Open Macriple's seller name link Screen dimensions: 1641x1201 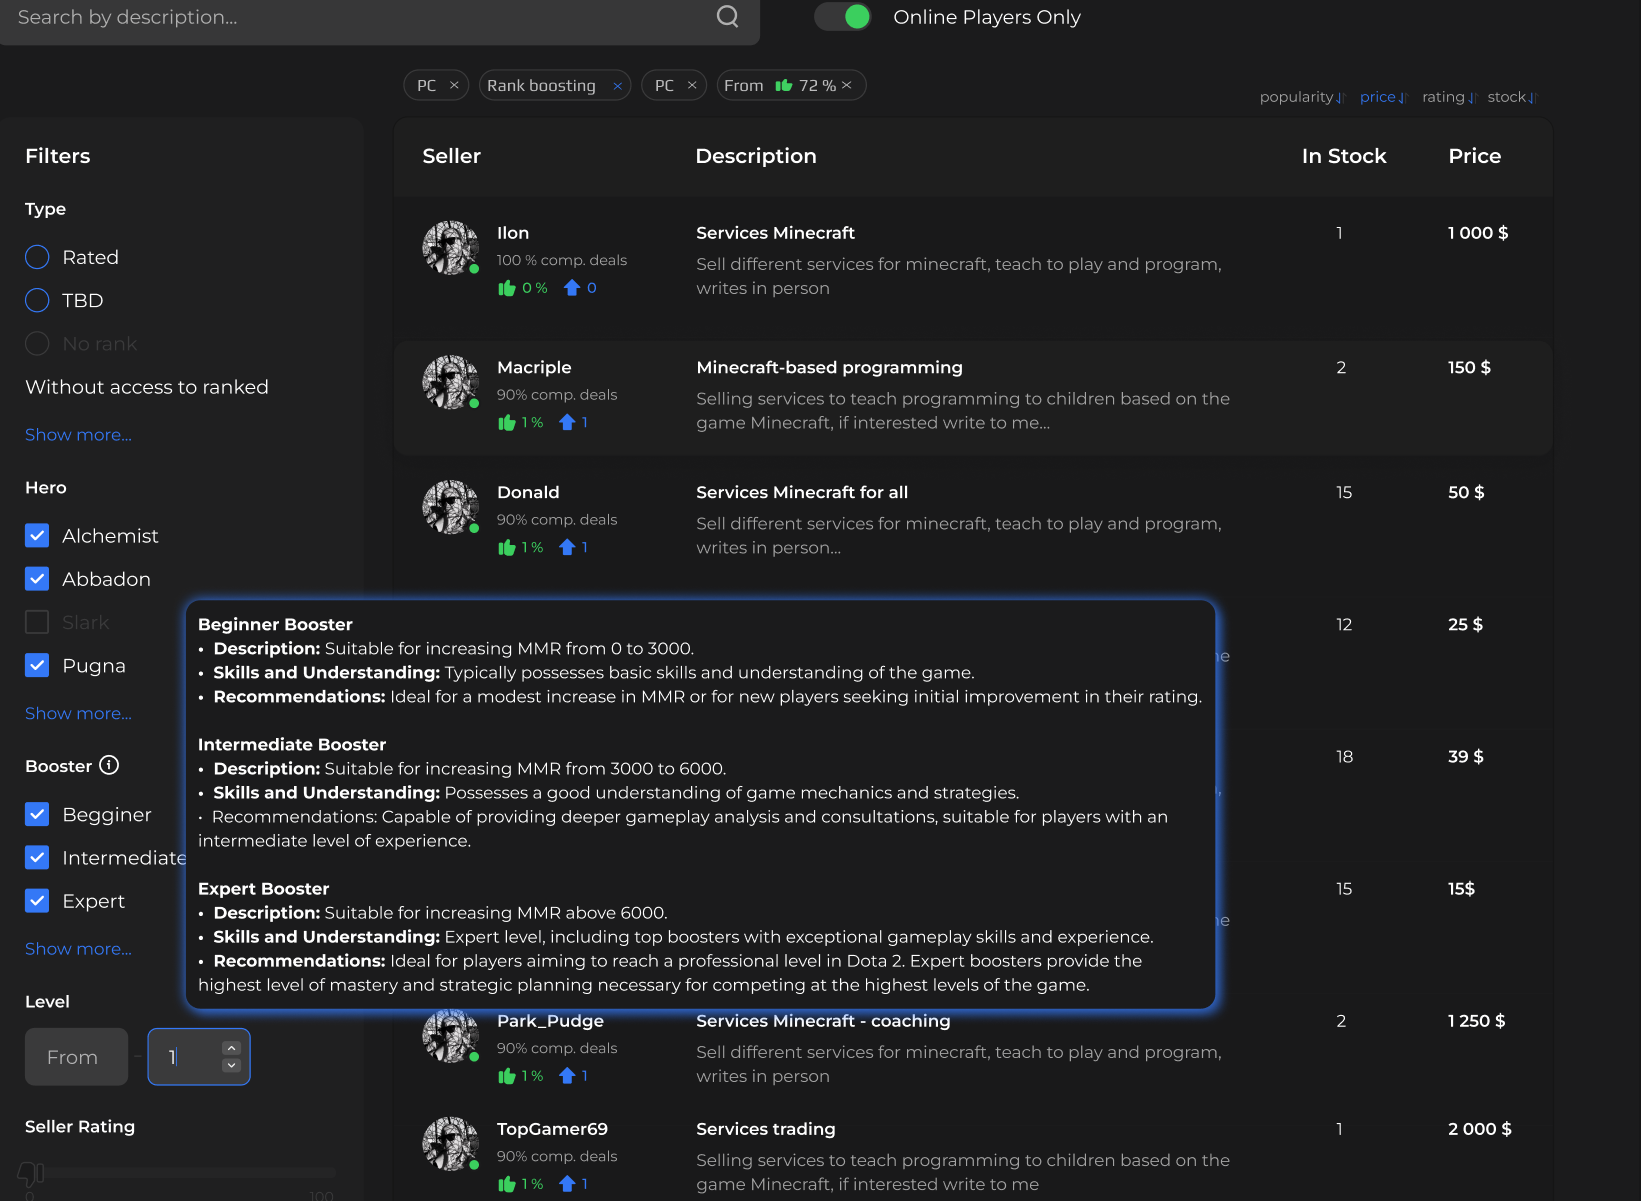pos(534,368)
